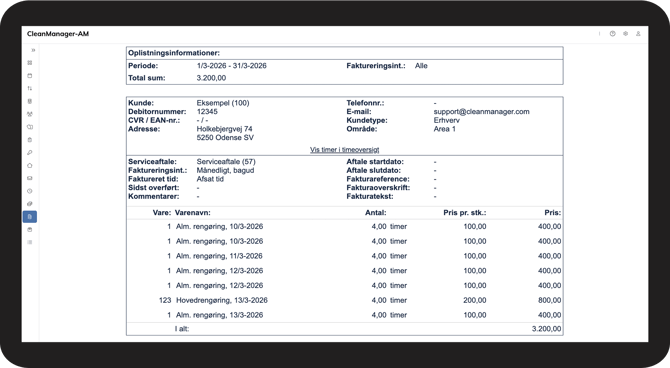Click the address 'Holkebjergvej 74'
This screenshot has width=670, height=368.
tap(225, 129)
